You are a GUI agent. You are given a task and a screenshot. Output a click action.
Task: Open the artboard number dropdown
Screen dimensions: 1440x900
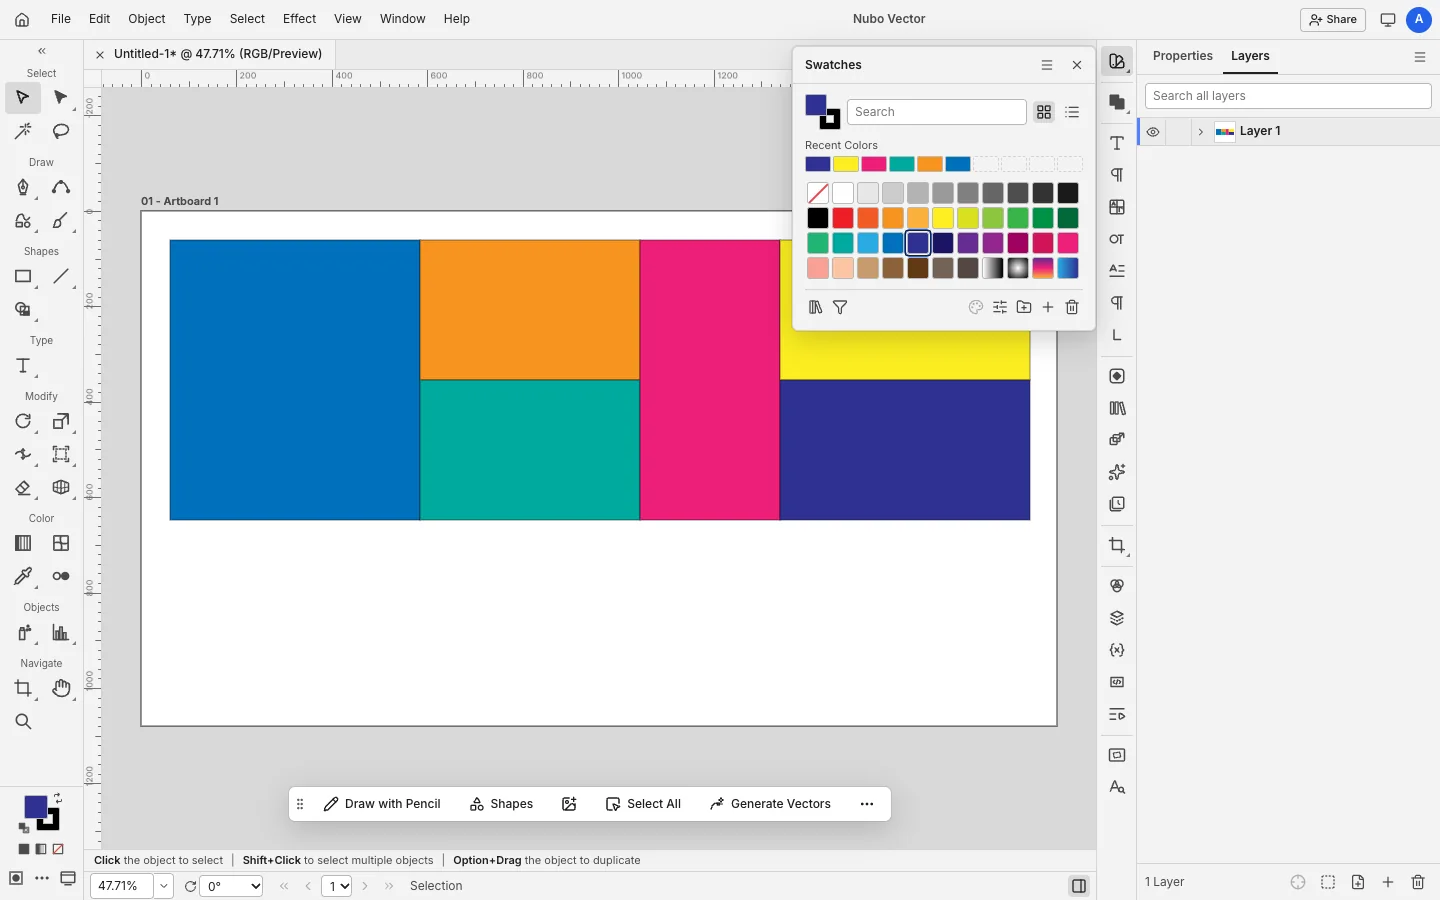[336, 886]
